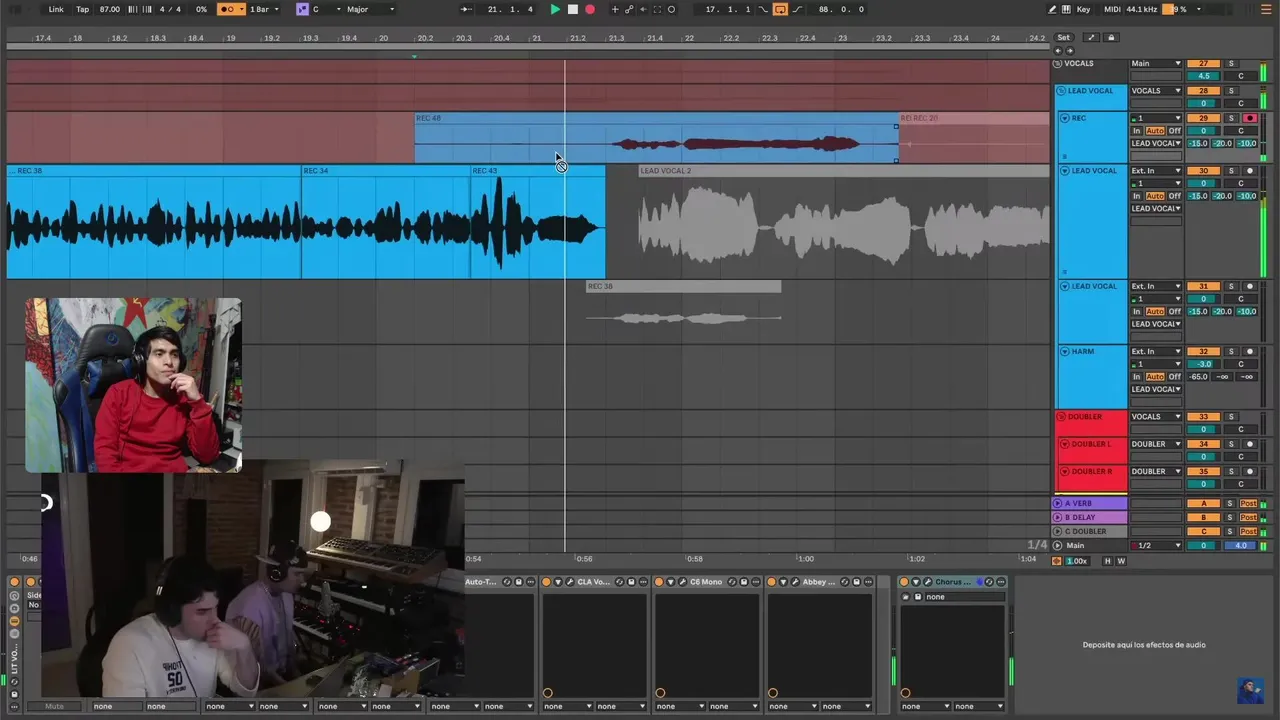Screen dimensions: 1280x720
Task: Toggle the automation mode icon beside Set
Action: 1091,38
